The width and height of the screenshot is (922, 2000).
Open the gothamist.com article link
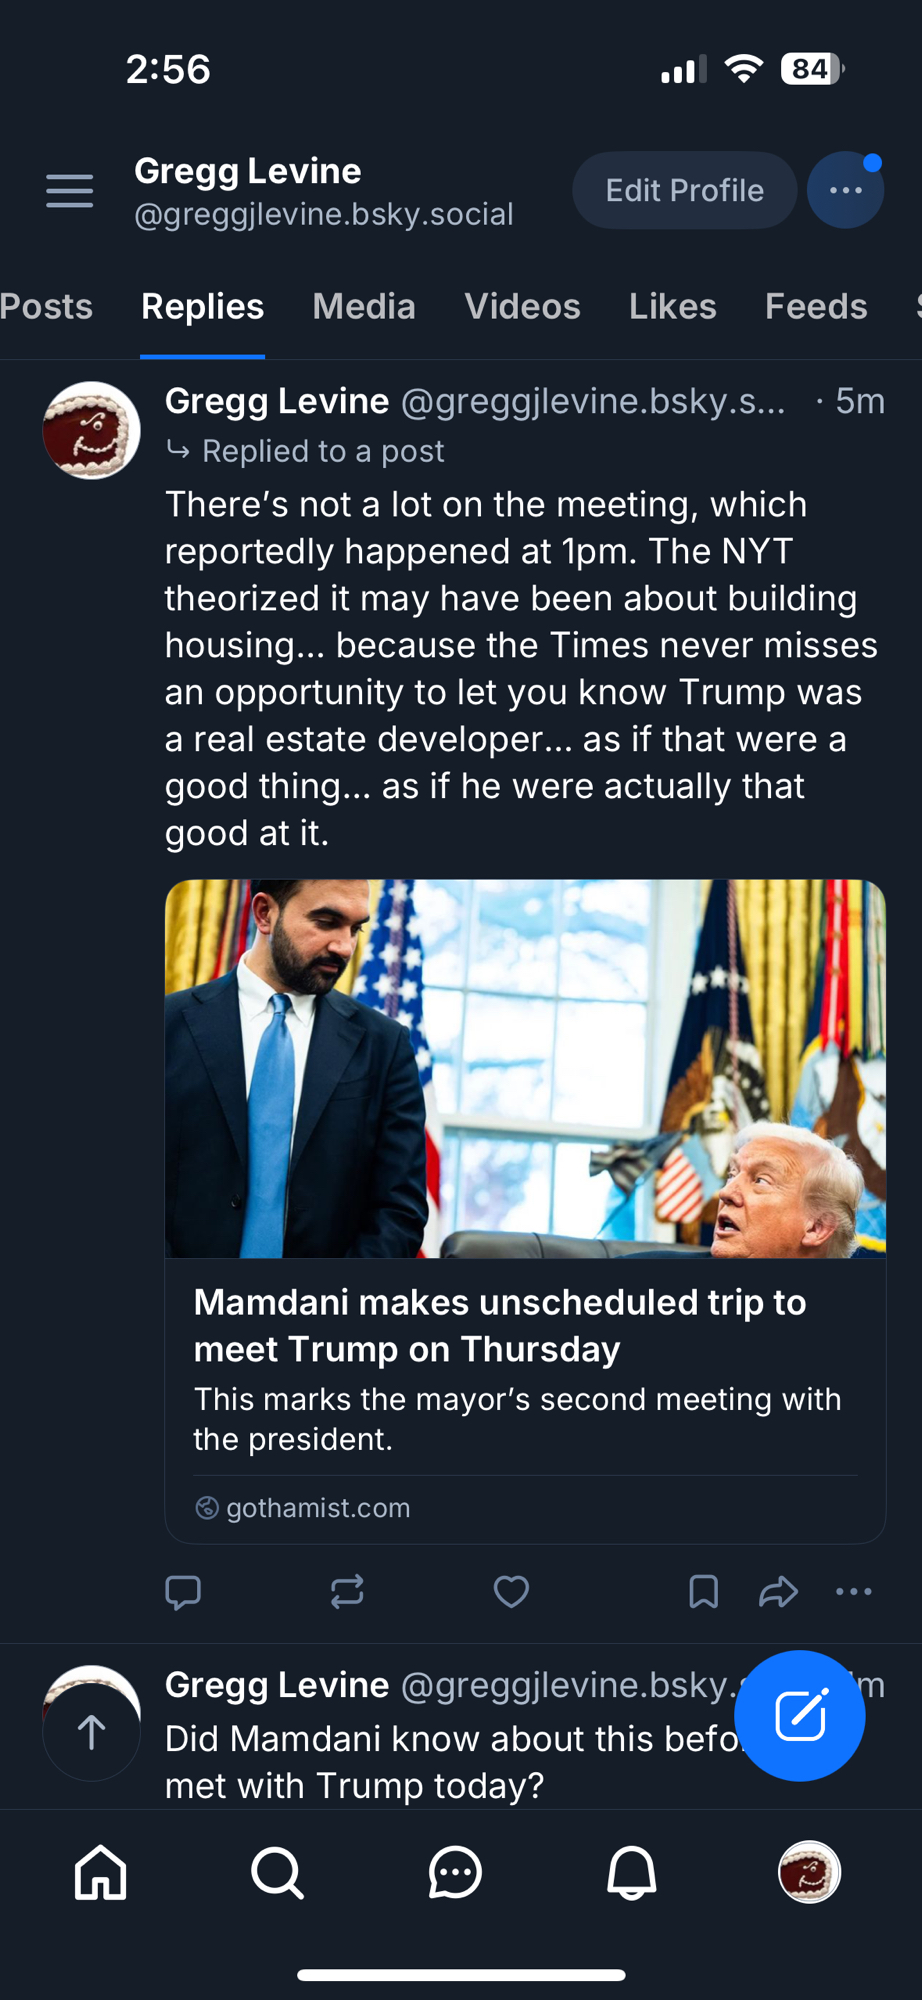[x=318, y=1508]
